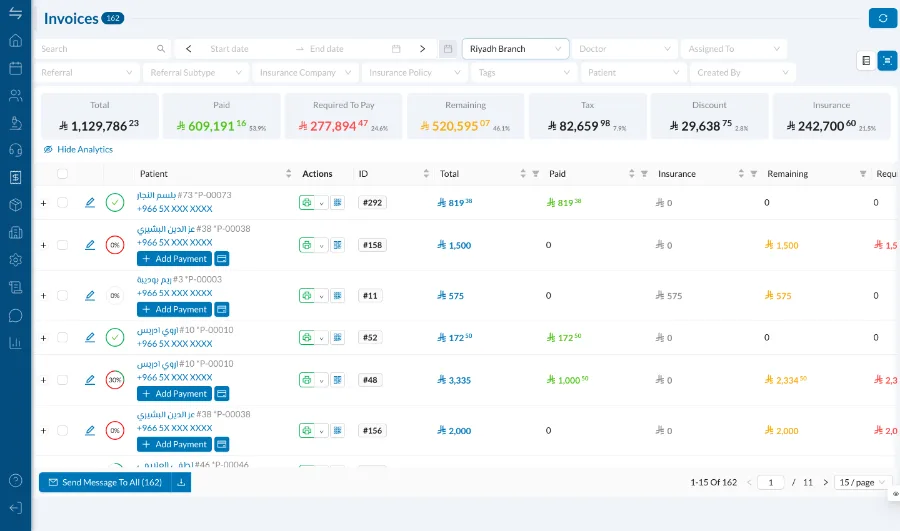This screenshot has height=531, width=900.
Task: Click Add Payment for invoice #11
Action: 174,309
